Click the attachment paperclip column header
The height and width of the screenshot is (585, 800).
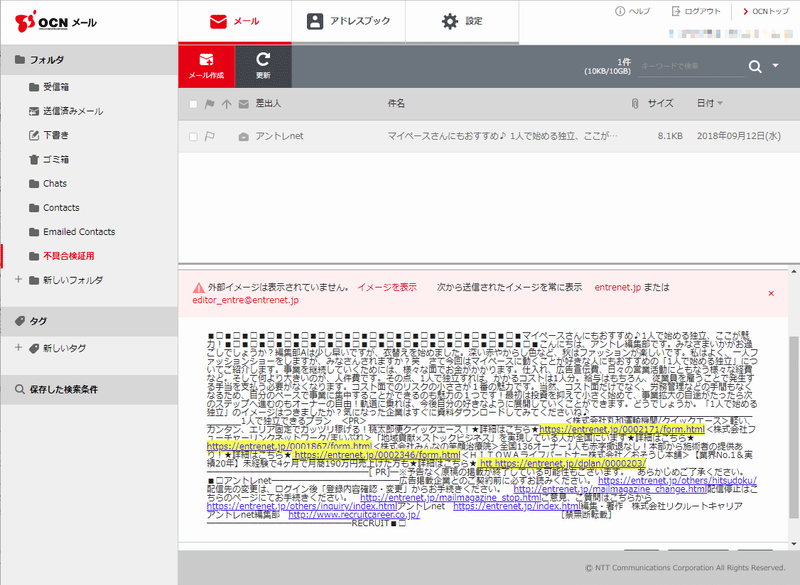click(x=635, y=104)
